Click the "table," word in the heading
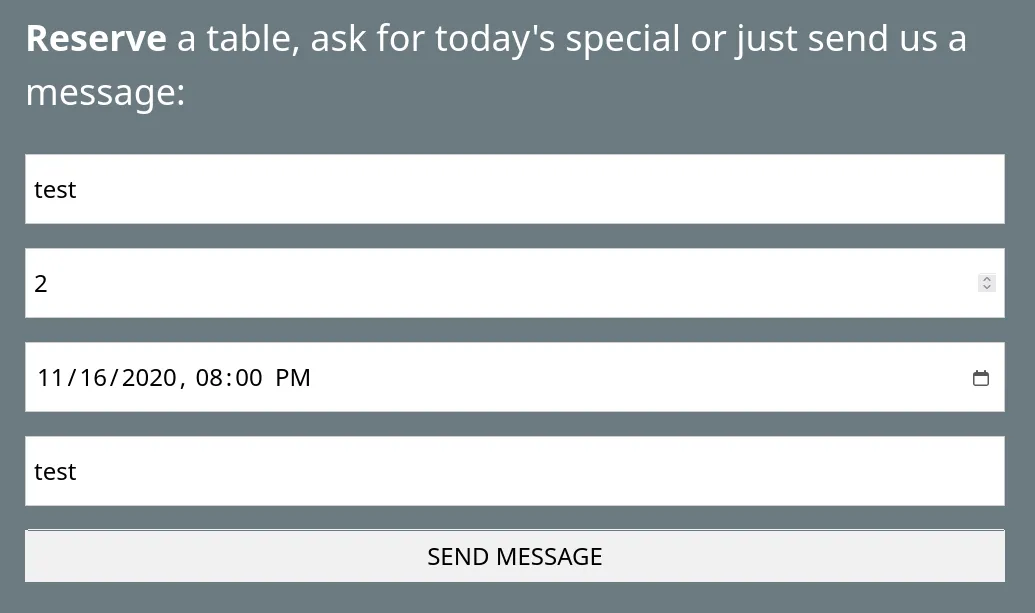 (x=253, y=40)
